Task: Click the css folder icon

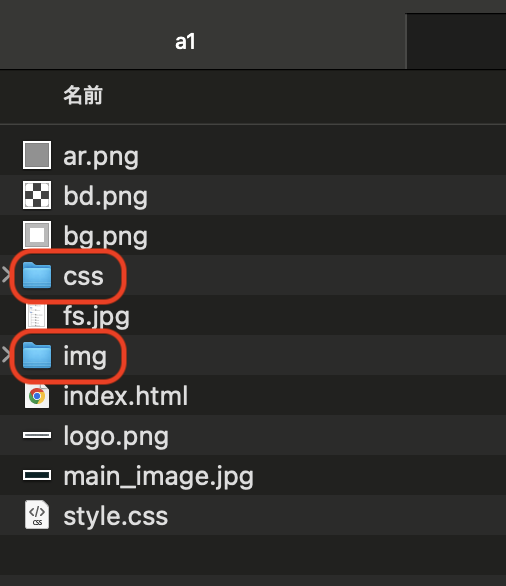Action: tap(37, 275)
